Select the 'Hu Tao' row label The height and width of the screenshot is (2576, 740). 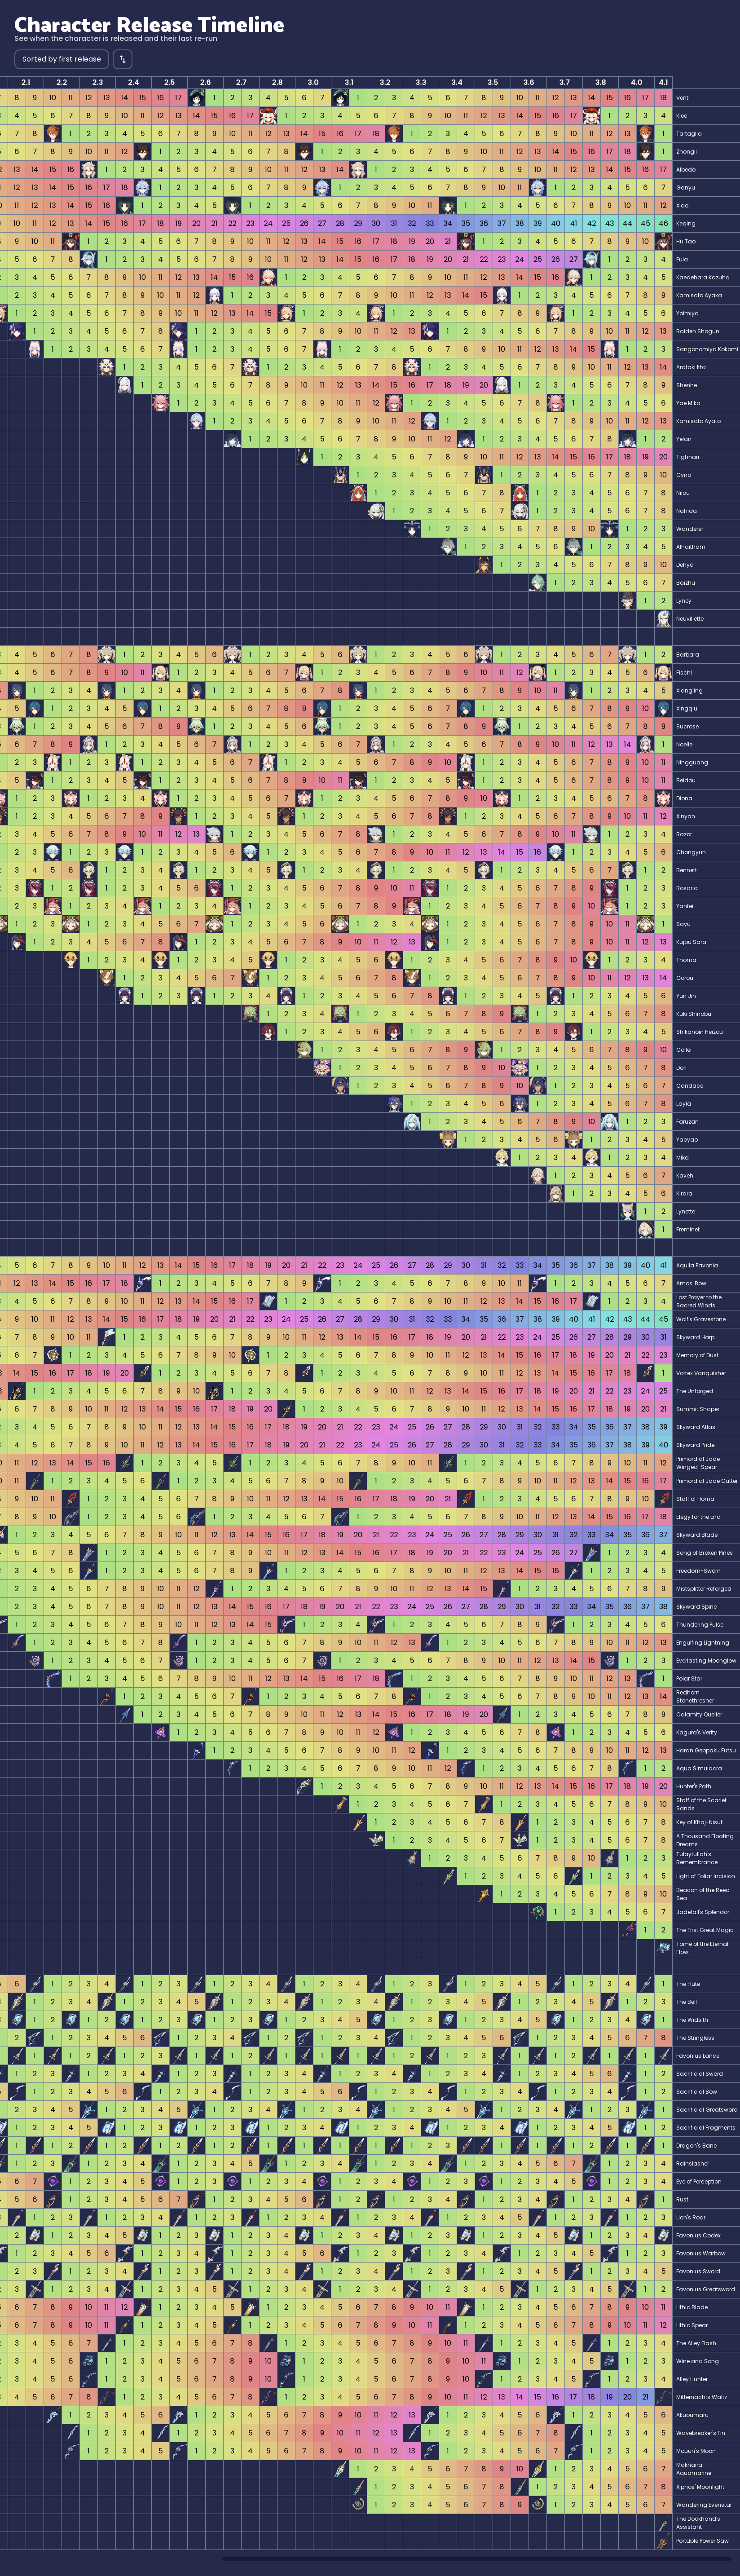(x=686, y=242)
